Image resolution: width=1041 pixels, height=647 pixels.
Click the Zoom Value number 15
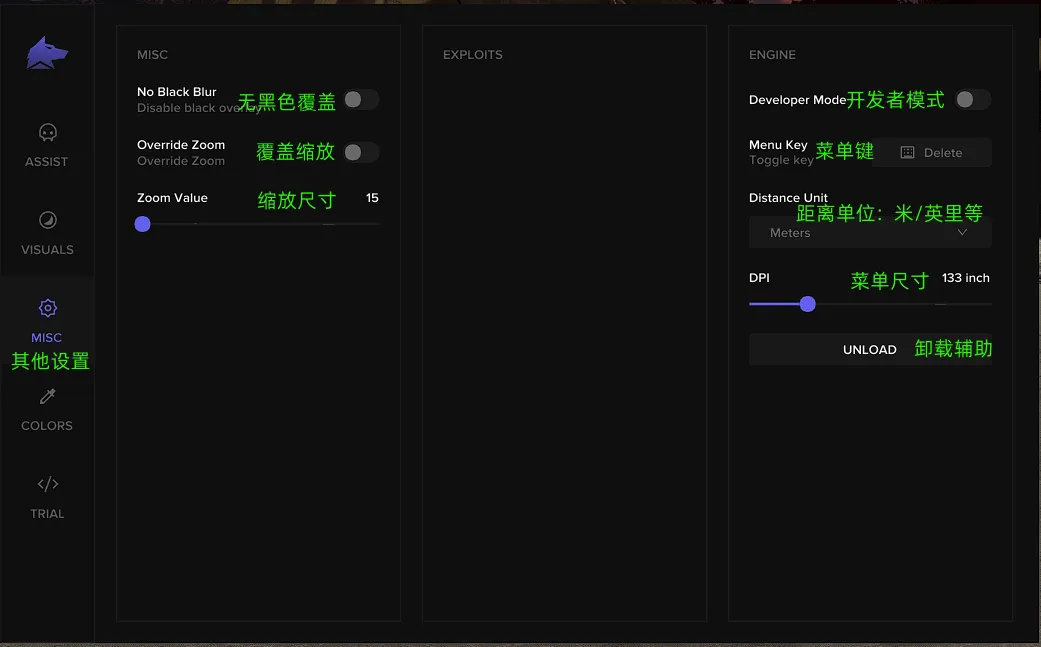(x=372, y=198)
